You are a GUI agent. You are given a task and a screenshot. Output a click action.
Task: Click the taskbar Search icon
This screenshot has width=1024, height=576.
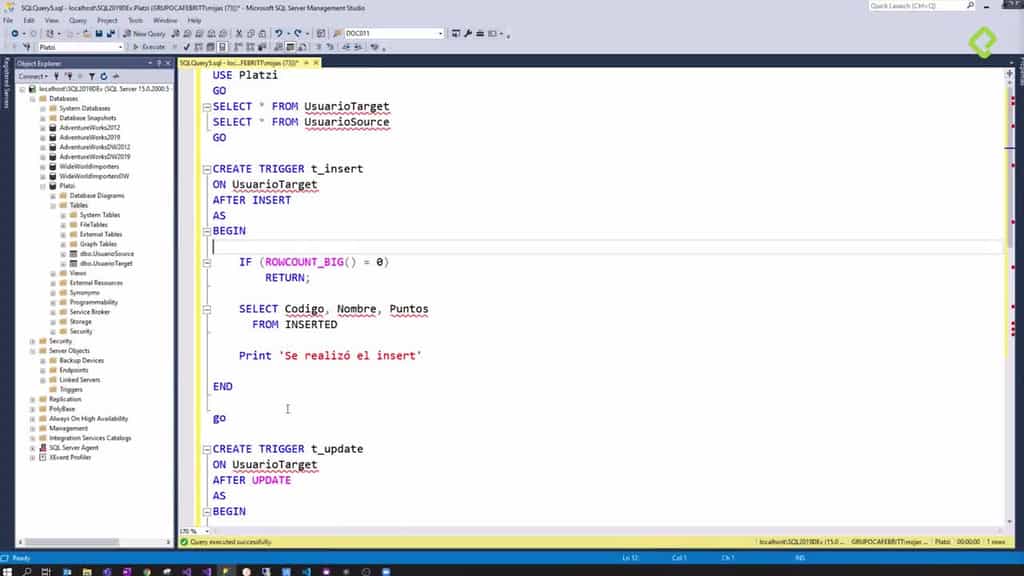coord(27,571)
